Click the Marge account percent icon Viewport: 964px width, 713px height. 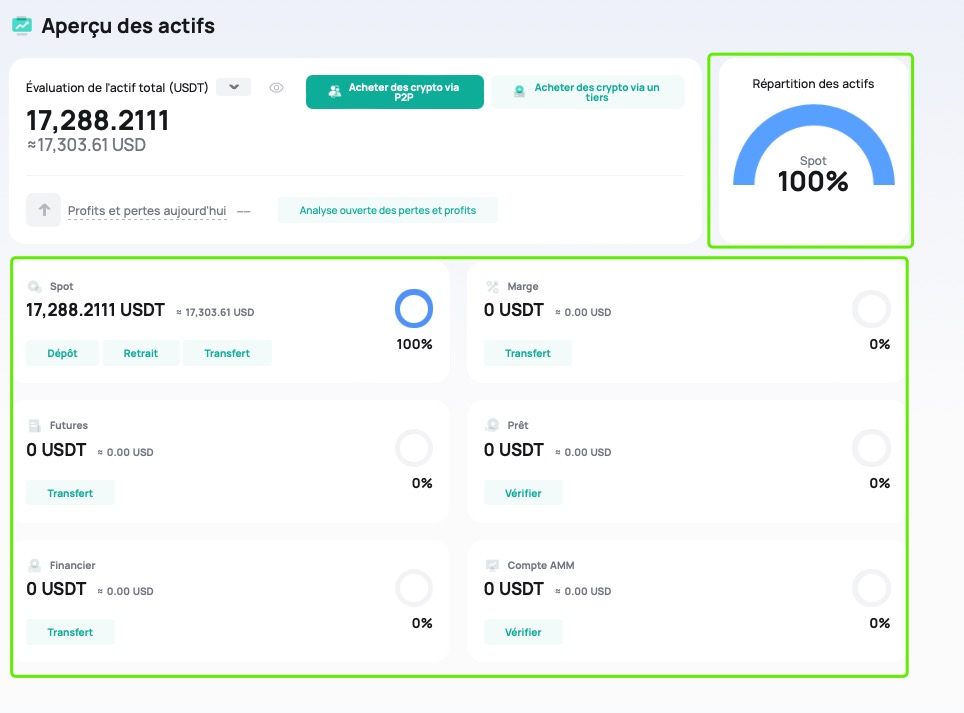point(492,287)
